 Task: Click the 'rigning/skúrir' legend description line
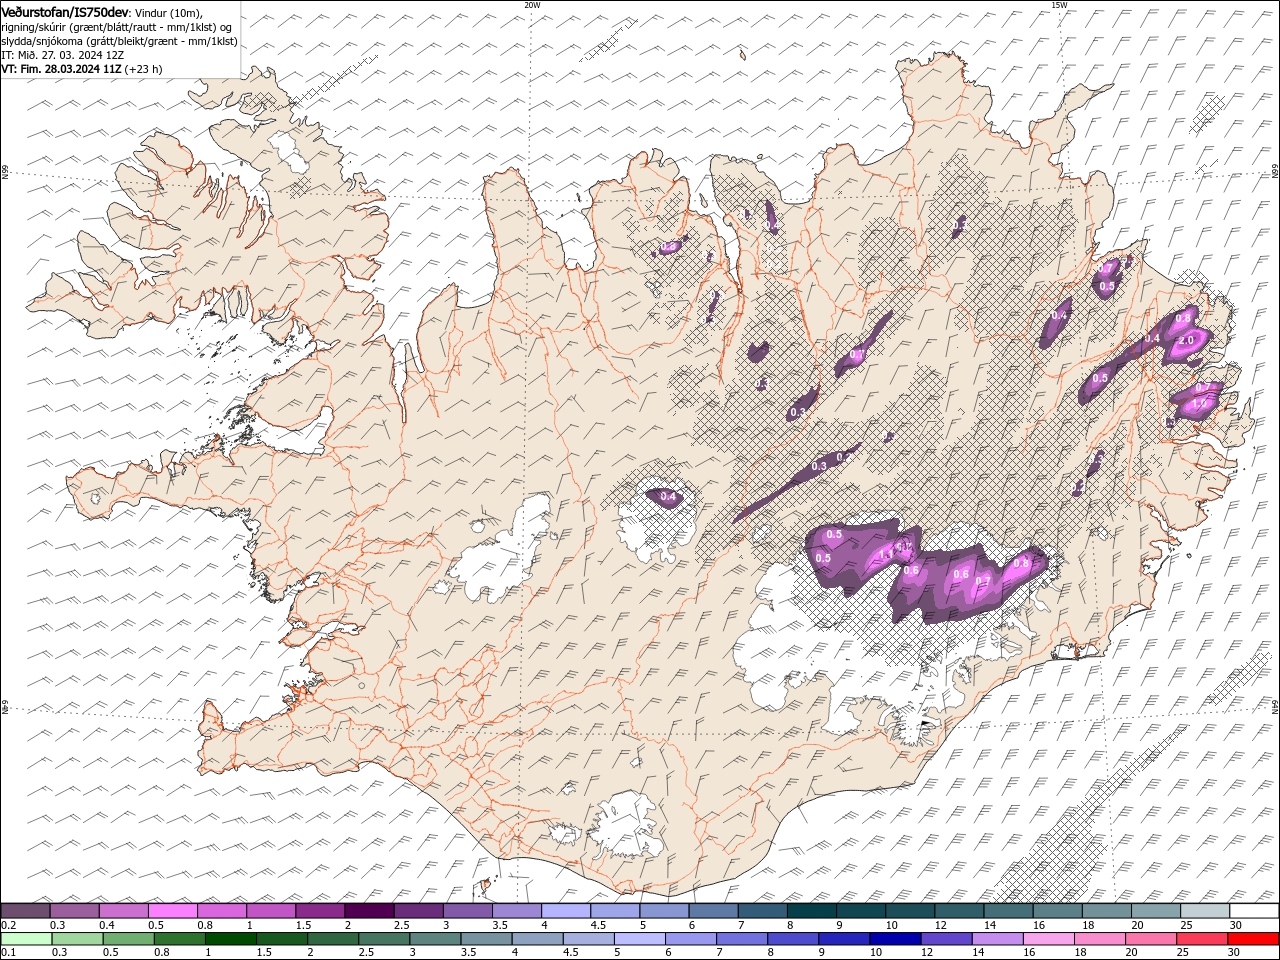[x=117, y=27]
